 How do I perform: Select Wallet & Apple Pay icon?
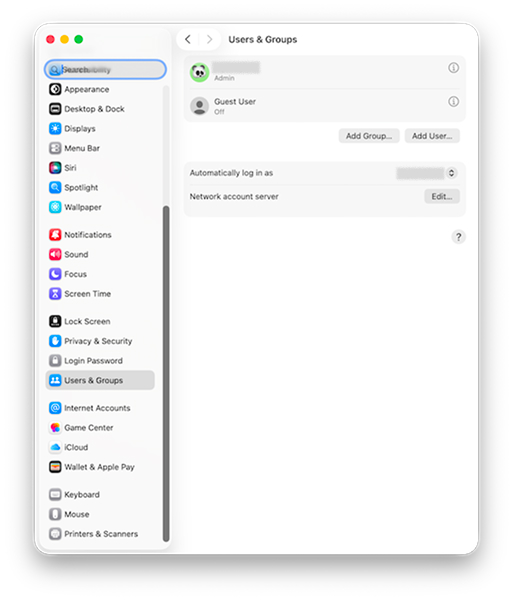55,467
